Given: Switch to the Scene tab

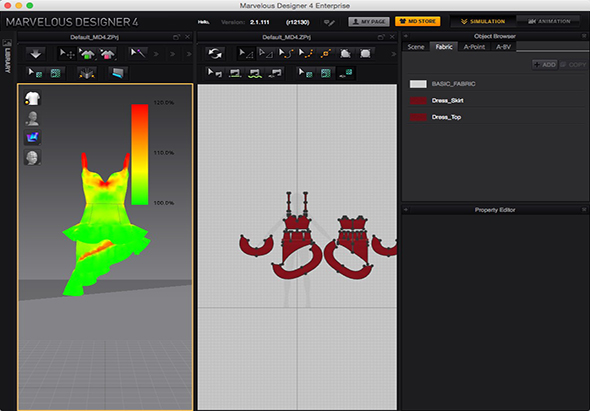Looking at the screenshot, I should (x=416, y=47).
